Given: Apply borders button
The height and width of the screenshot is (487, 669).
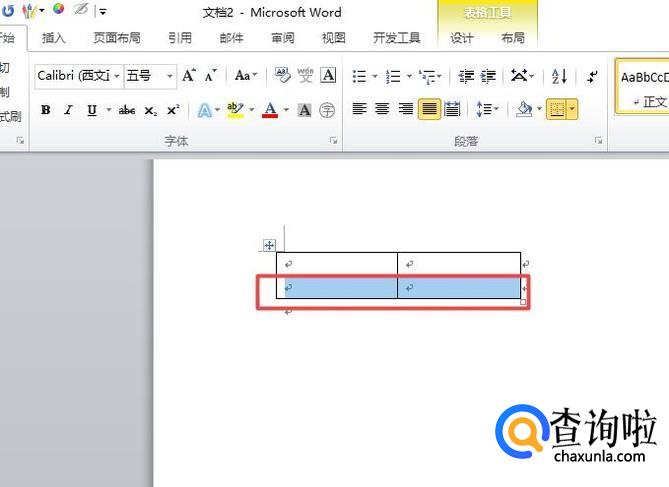Looking at the screenshot, I should click(x=557, y=109).
